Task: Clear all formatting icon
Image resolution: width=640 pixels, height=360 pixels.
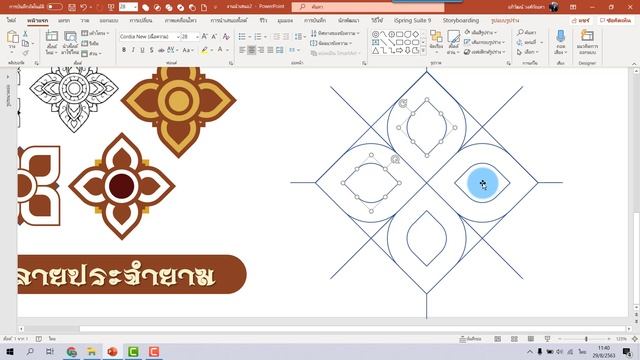Action: point(227,37)
